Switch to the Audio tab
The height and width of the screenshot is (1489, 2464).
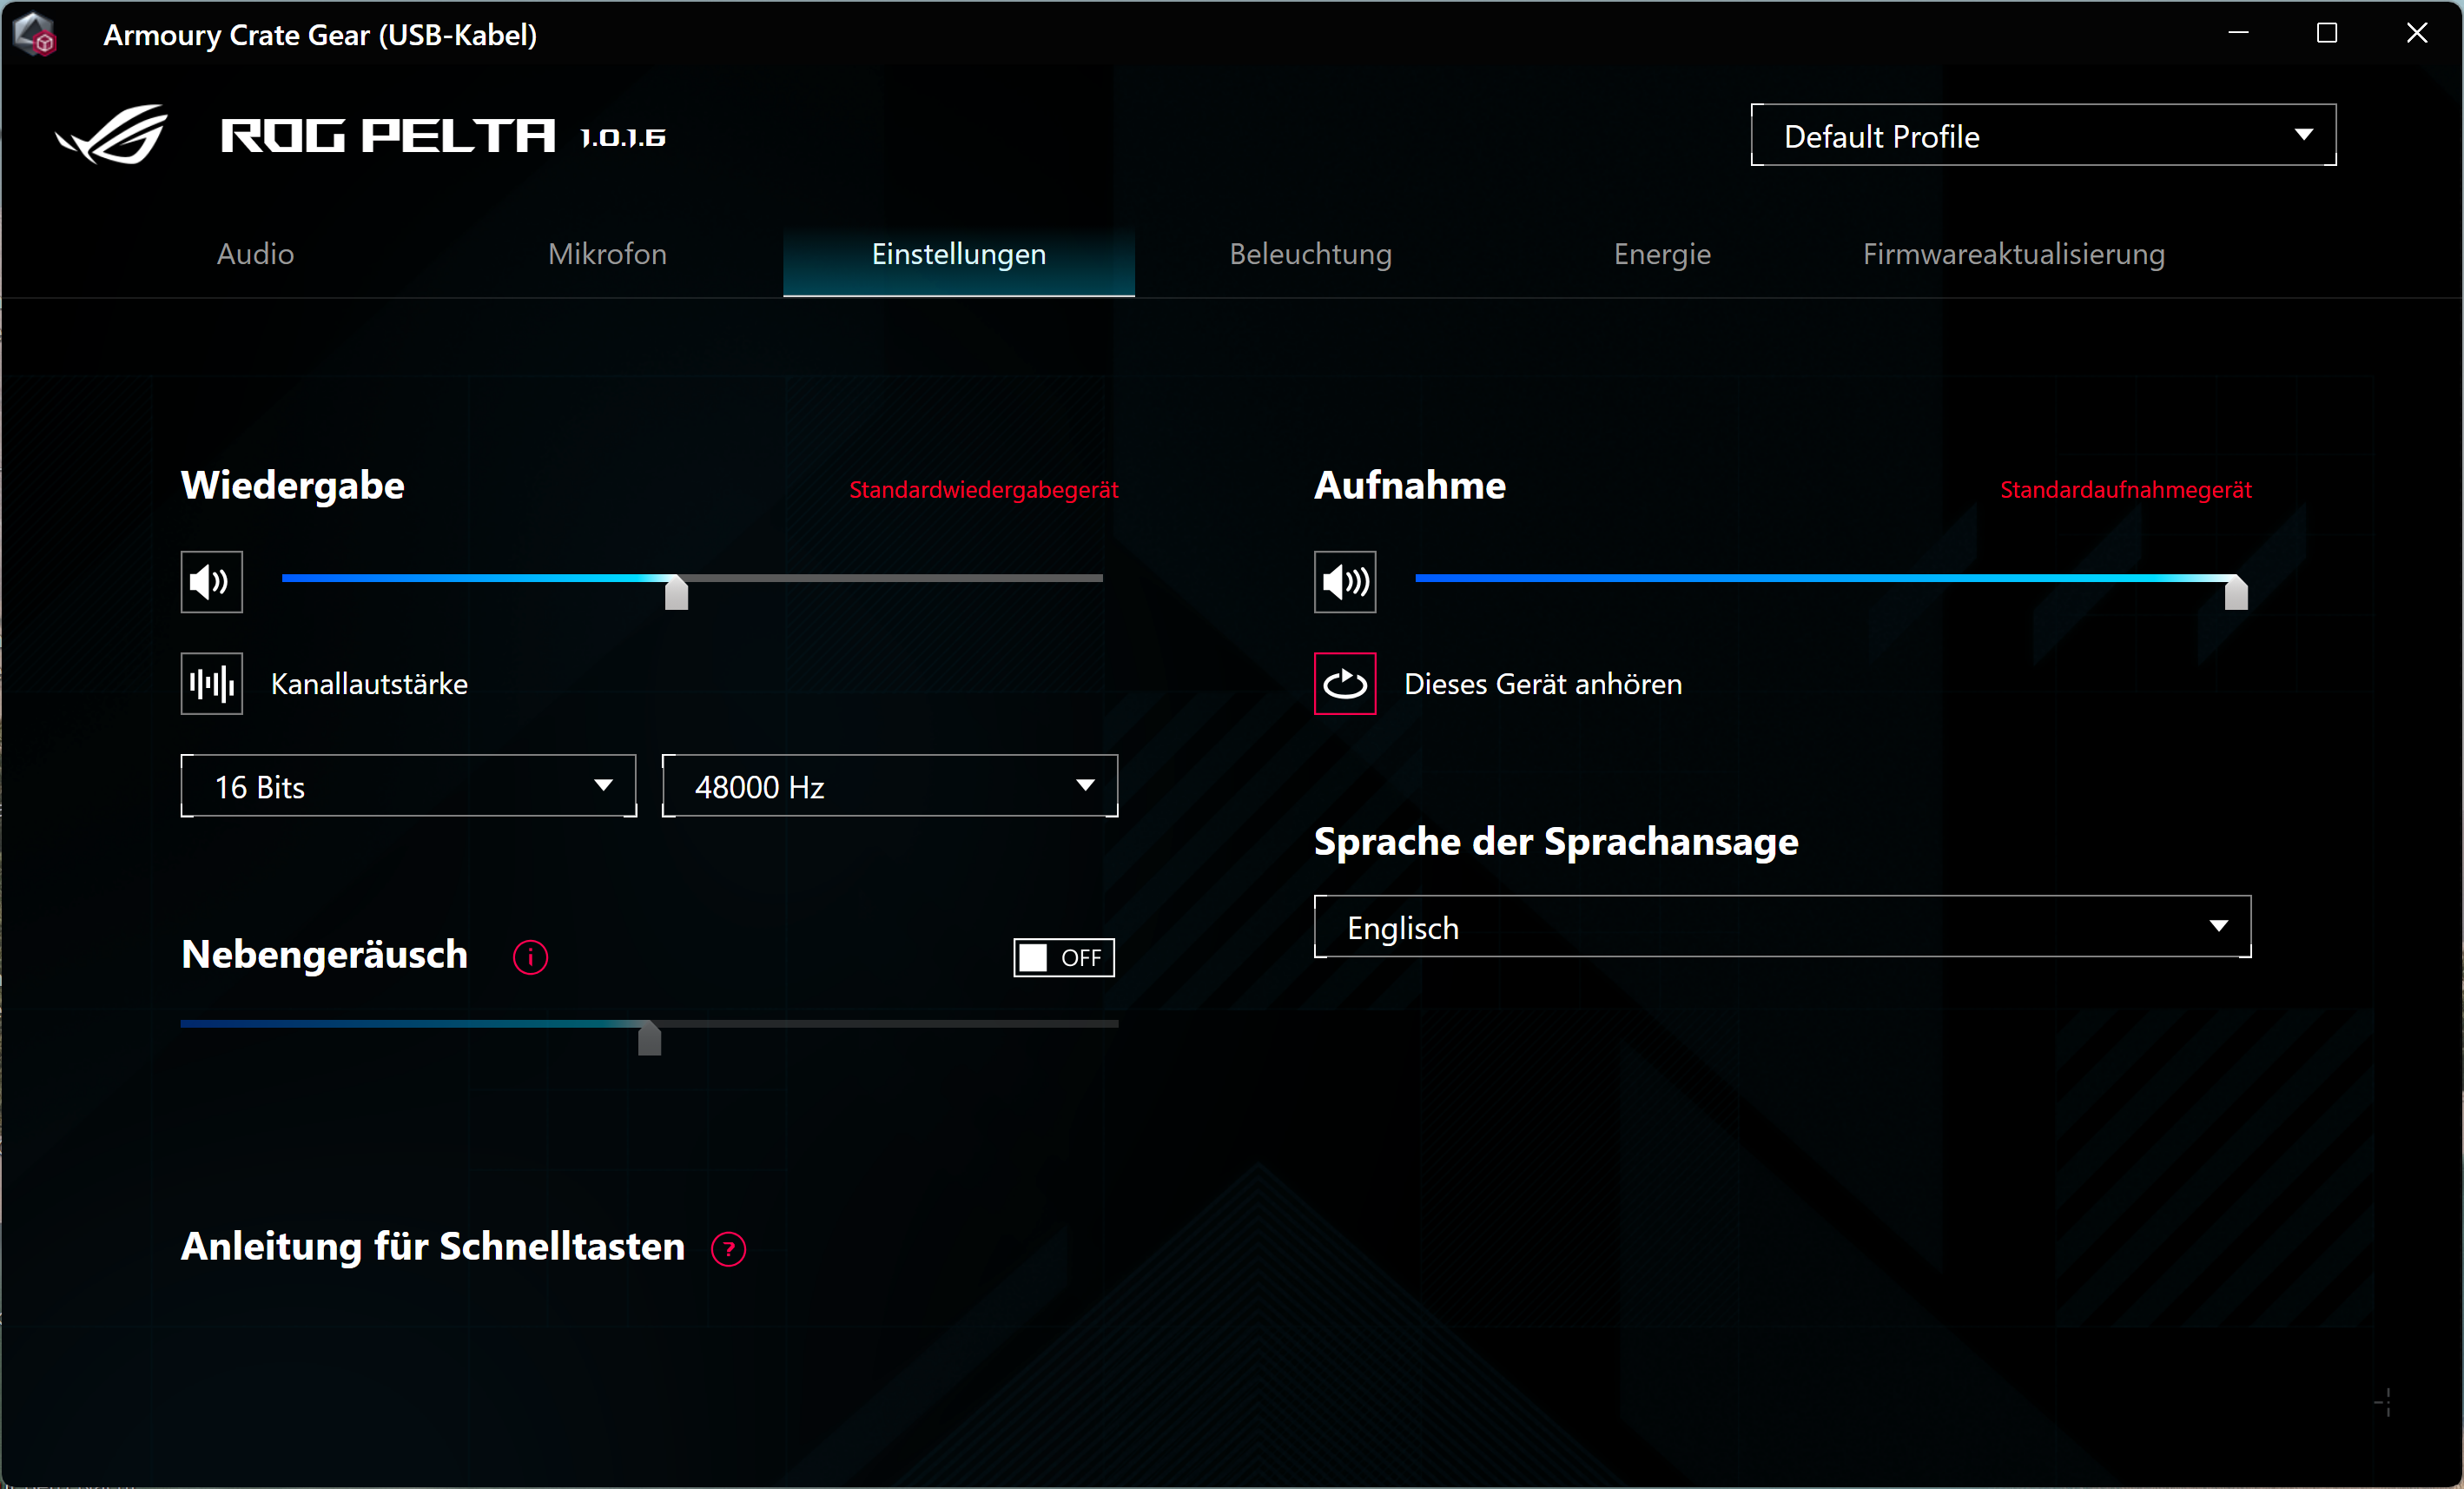[256, 254]
